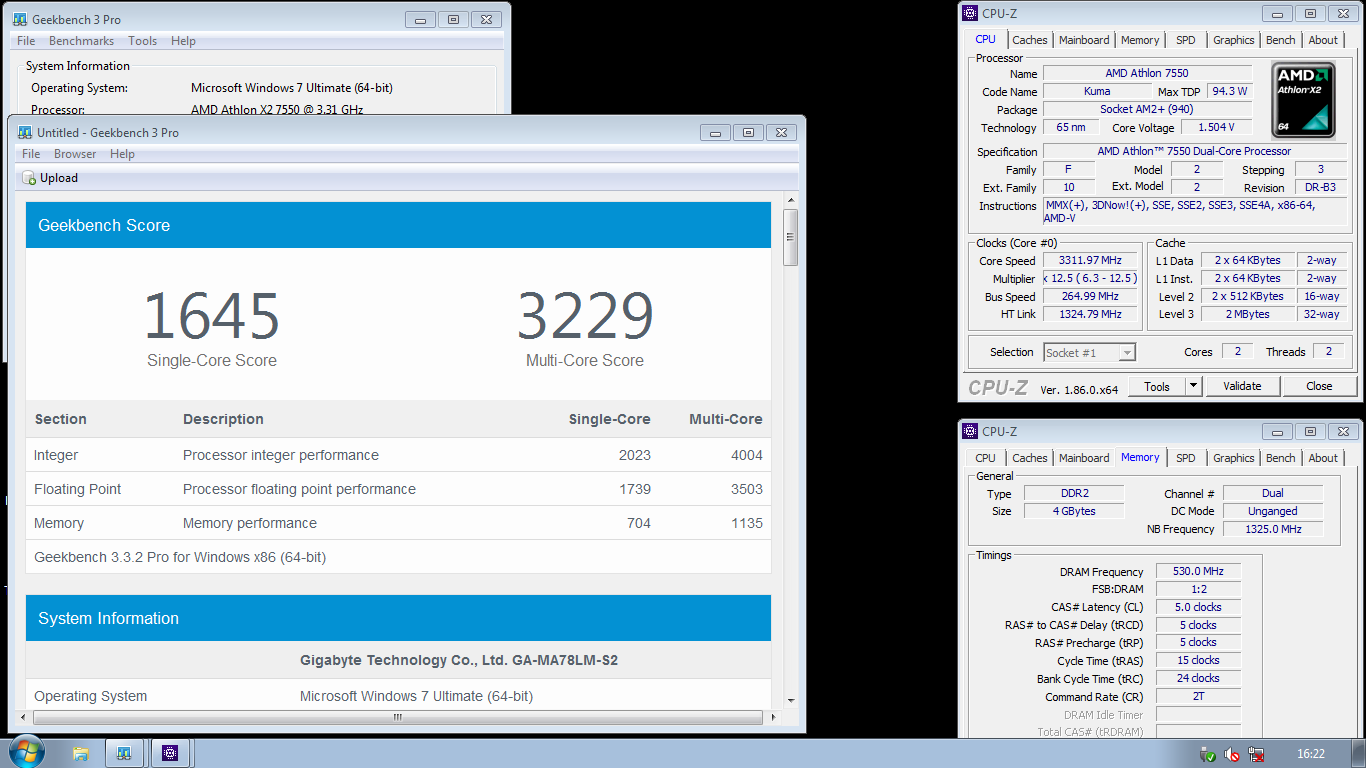This screenshot has width=1366, height=768.
Task: Click the Floating Point row in results table
Action: tap(398, 489)
